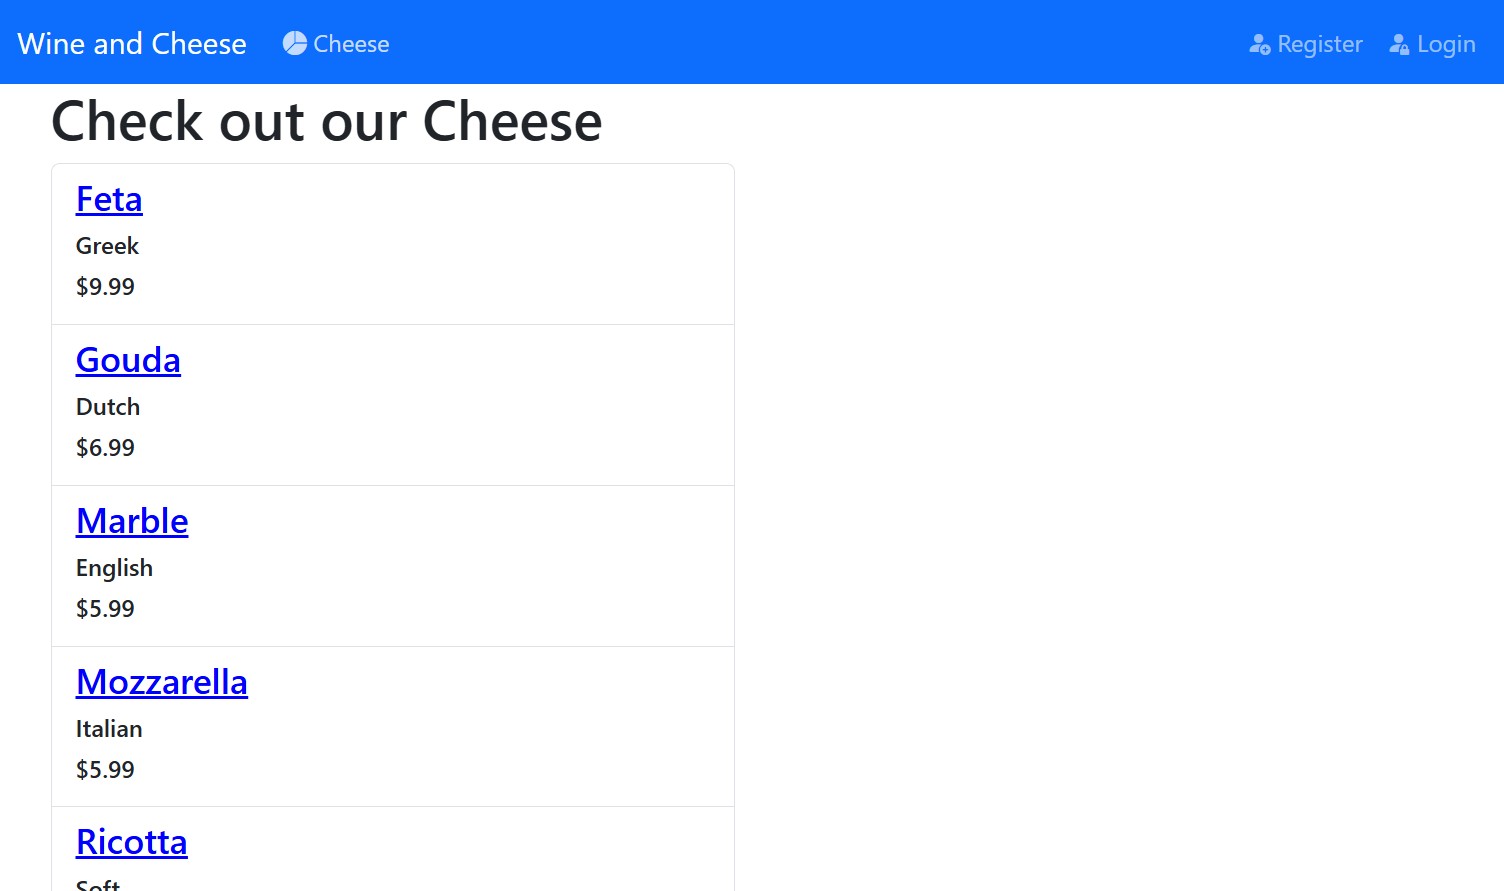This screenshot has height=891, width=1504.
Task: Open the Mozzarella cheese page
Action: [162, 682]
